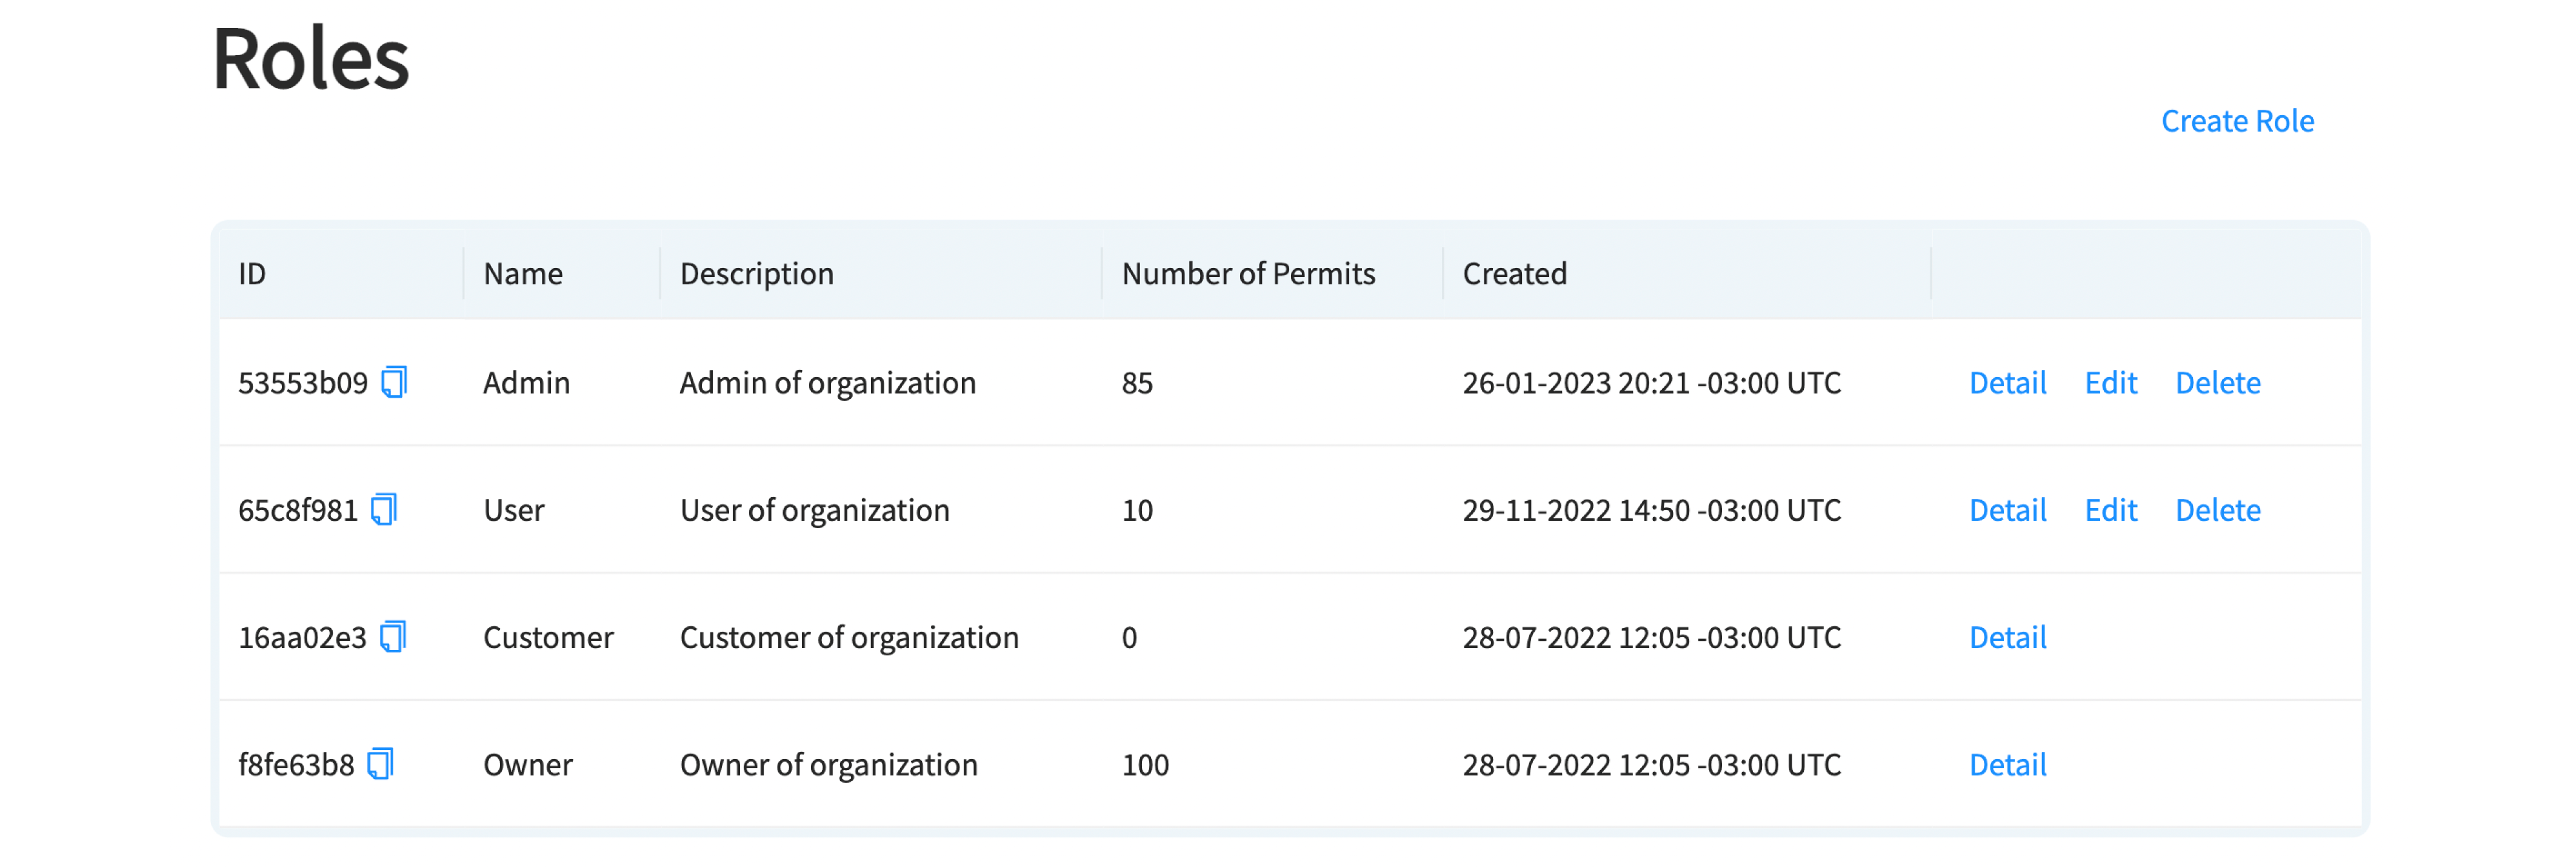The height and width of the screenshot is (867, 2576).
Task: Click the Number of Permits header
Action: click(1247, 274)
